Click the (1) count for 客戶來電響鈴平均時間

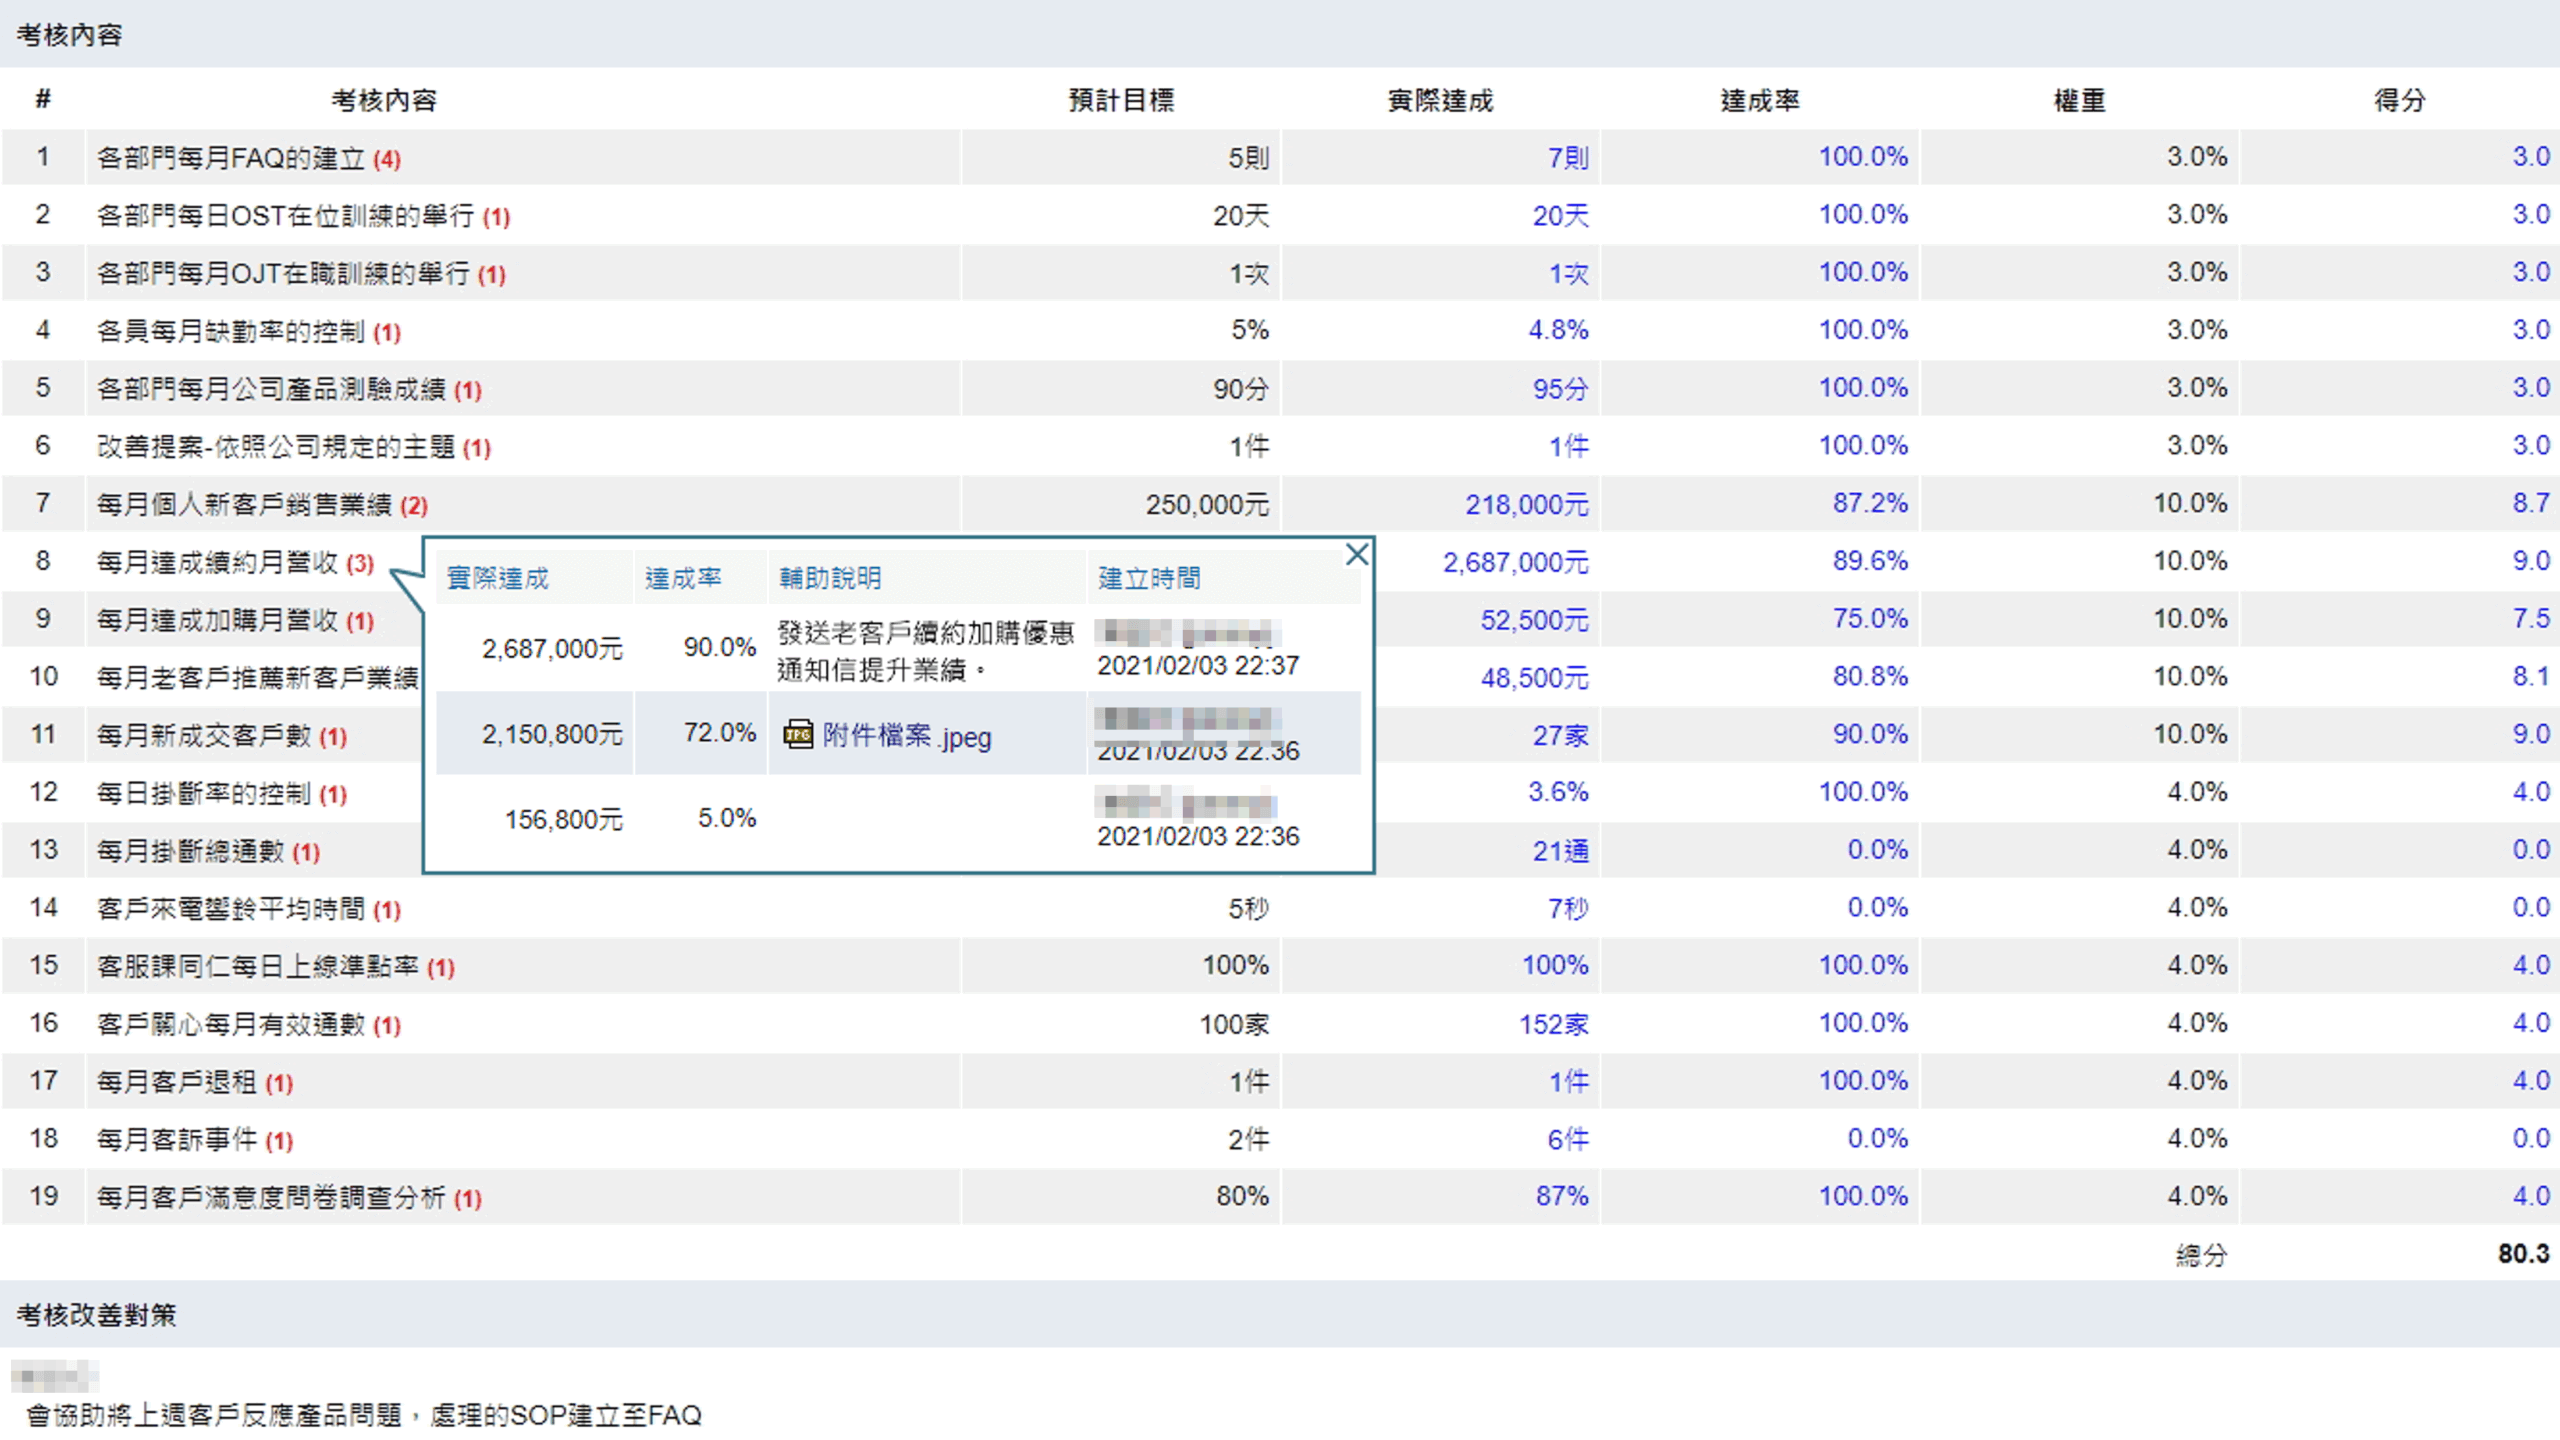(x=387, y=910)
